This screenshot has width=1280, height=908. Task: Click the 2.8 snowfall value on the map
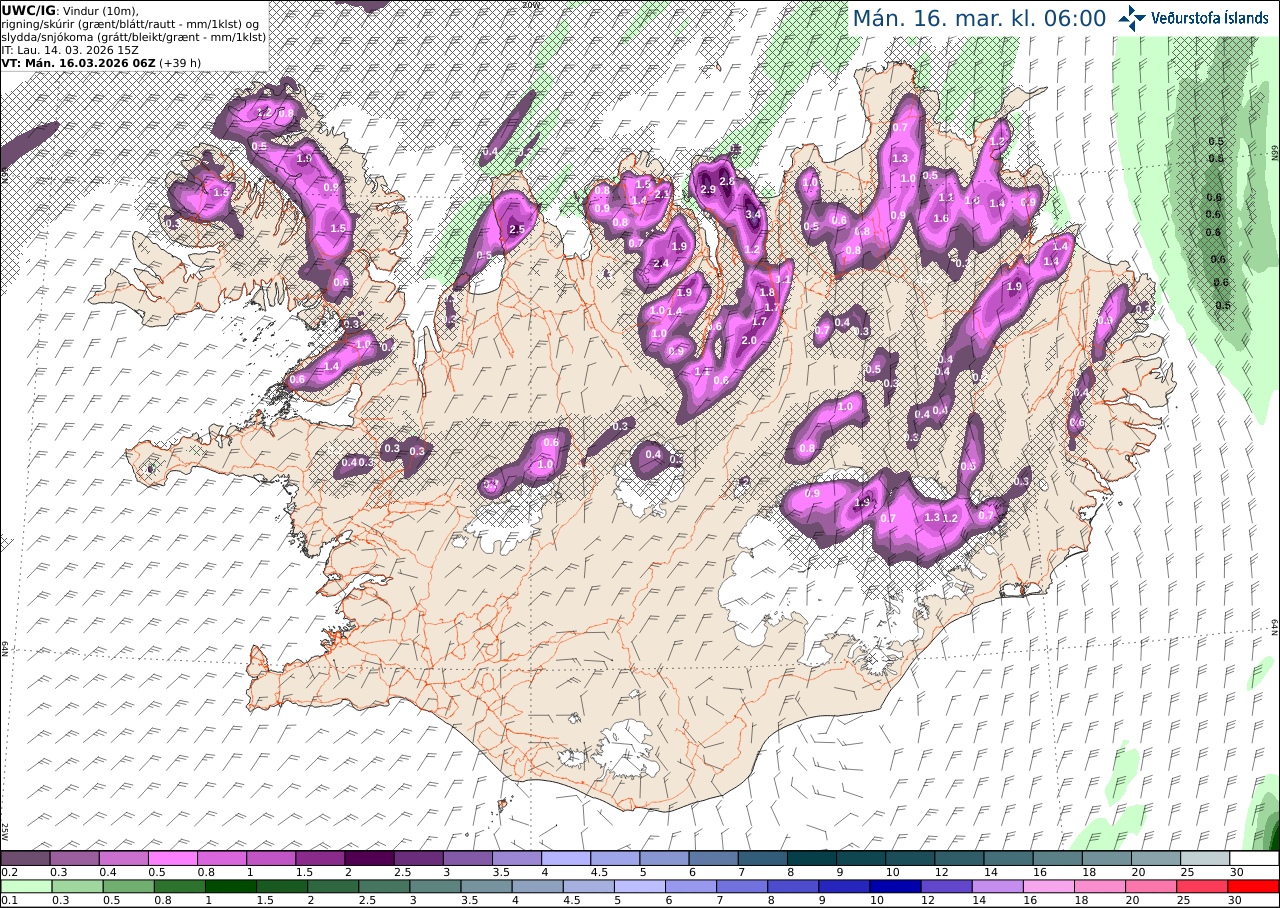pyautogui.click(x=727, y=181)
